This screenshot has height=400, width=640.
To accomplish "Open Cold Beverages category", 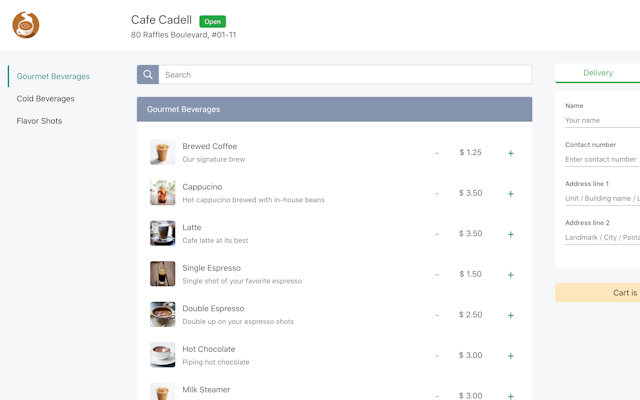I will click(45, 99).
